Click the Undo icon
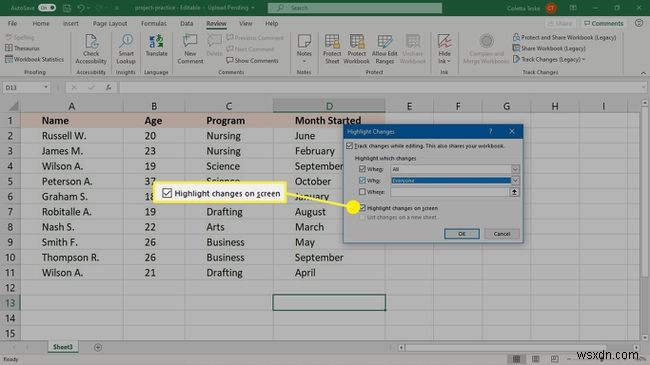The image size is (650, 365). coord(81,8)
